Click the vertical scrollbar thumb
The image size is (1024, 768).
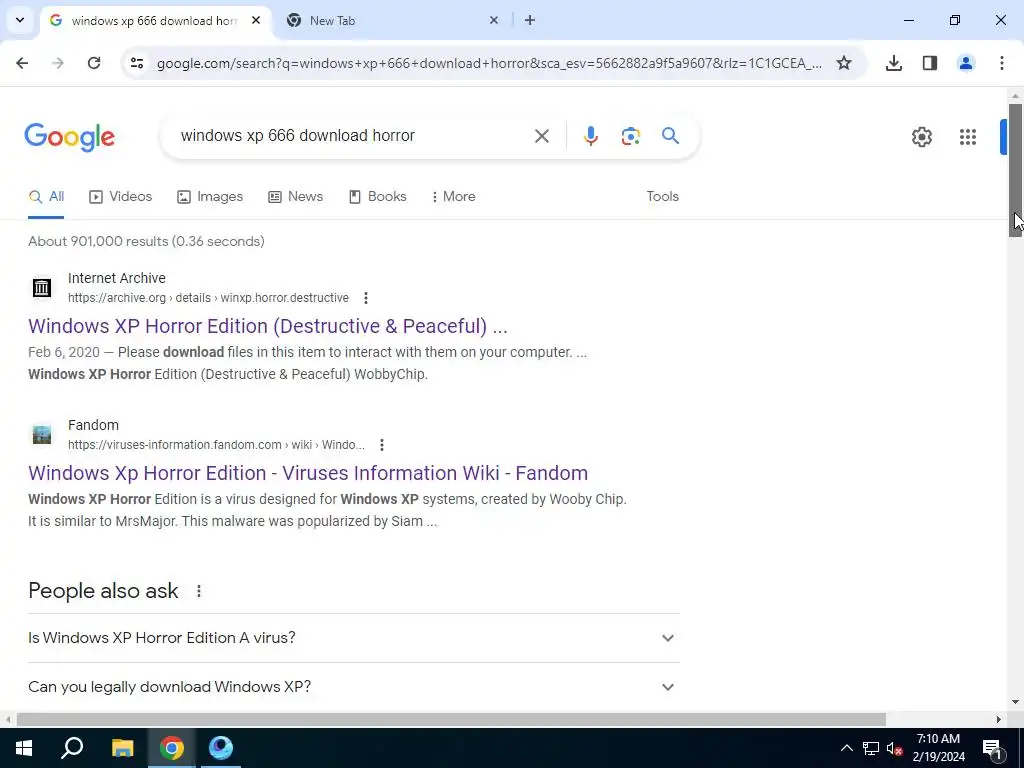tap(1015, 170)
